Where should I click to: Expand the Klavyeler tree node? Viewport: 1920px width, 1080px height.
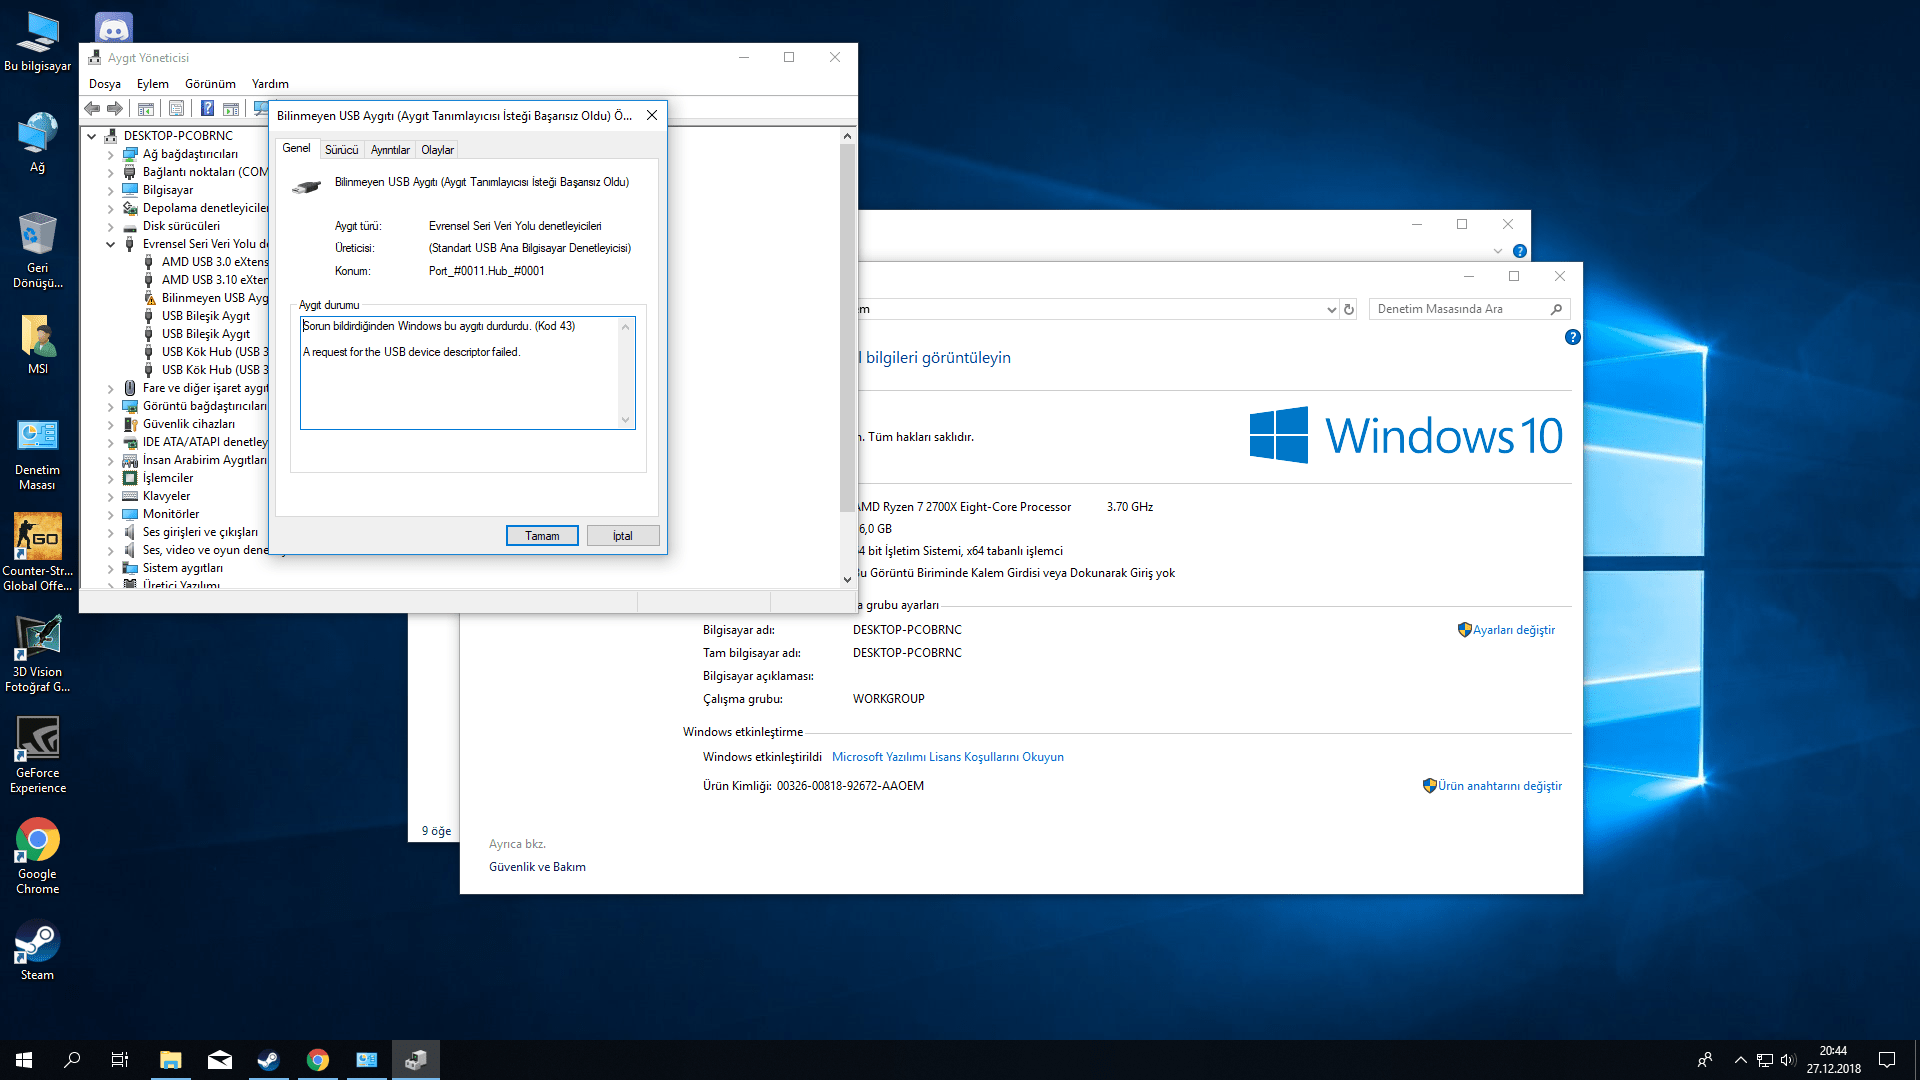(x=110, y=496)
